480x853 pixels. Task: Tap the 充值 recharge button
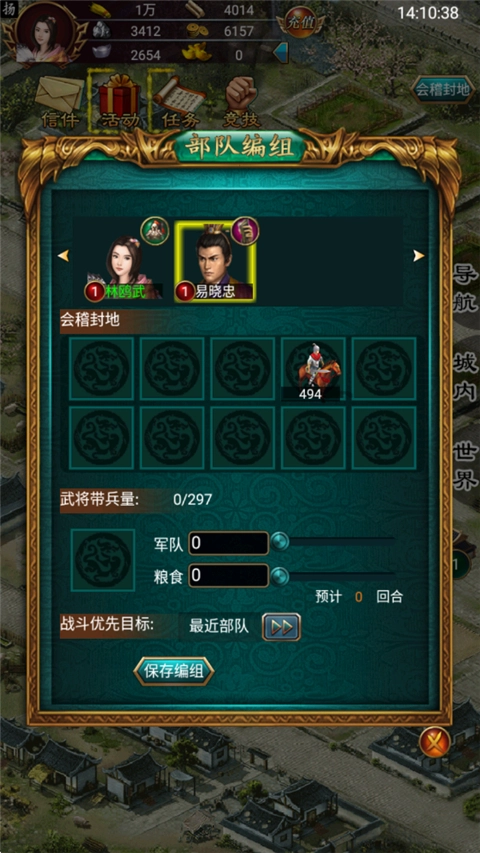[x=299, y=23]
